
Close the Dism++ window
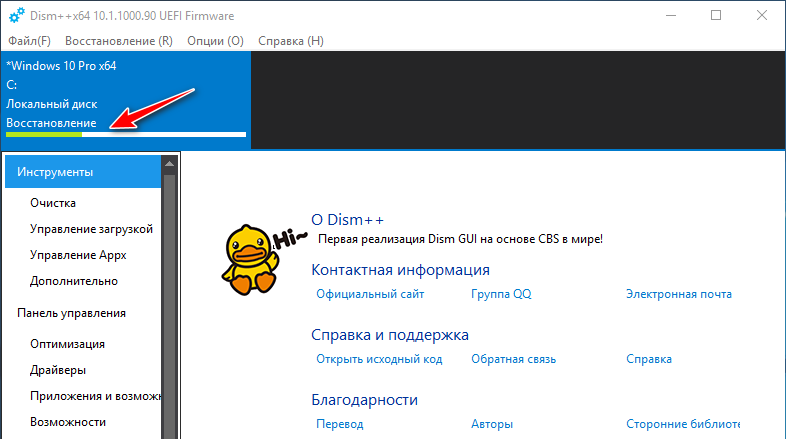pos(761,16)
